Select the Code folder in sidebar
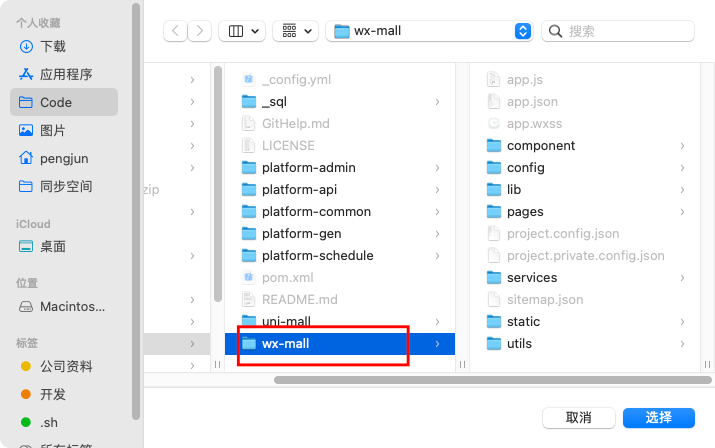This screenshot has width=715, height=448. coord(63,102)
